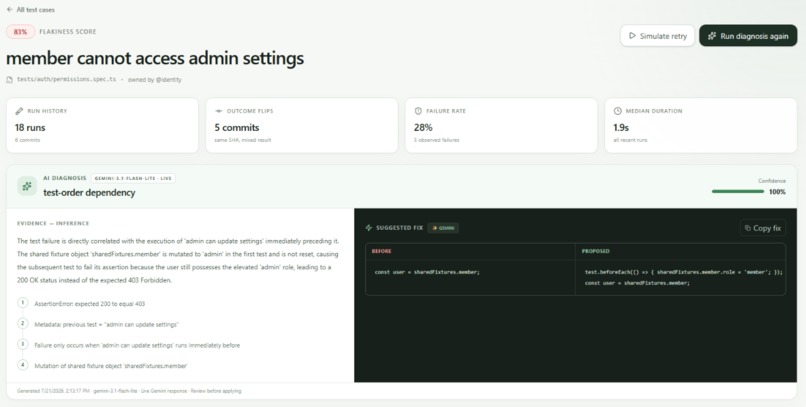806x407 pixels.
Task: Click the copy icon in Copy fix
Action: click(748, 228)
